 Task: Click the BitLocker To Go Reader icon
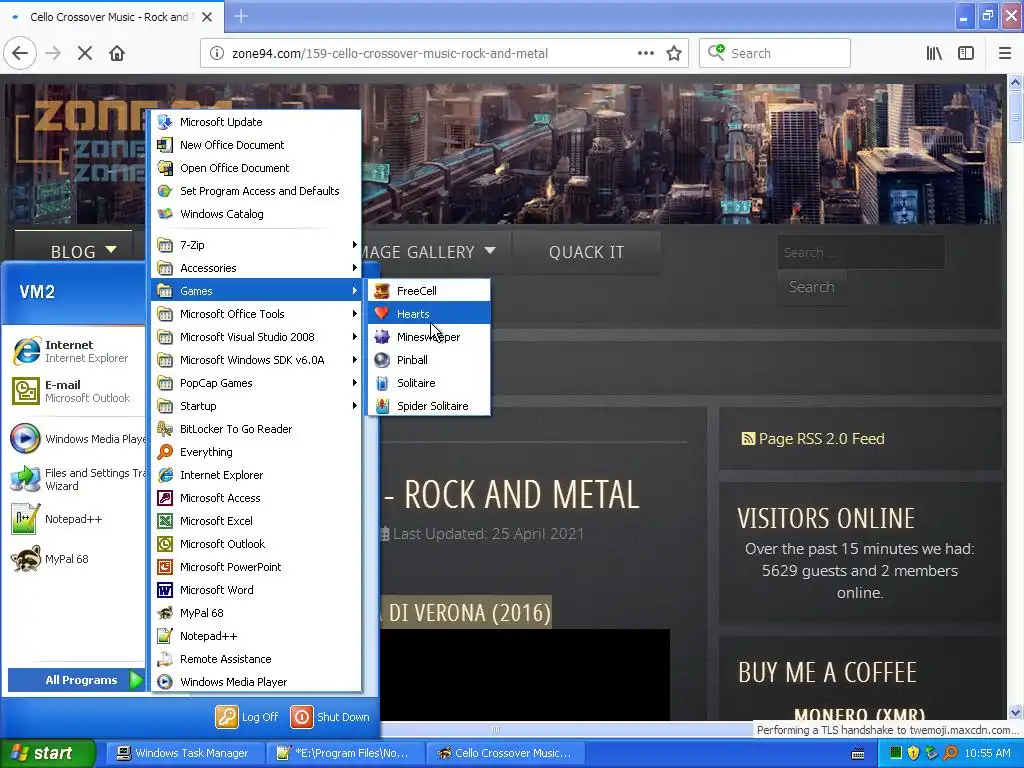pyautogui.click(x=165, y=429)
